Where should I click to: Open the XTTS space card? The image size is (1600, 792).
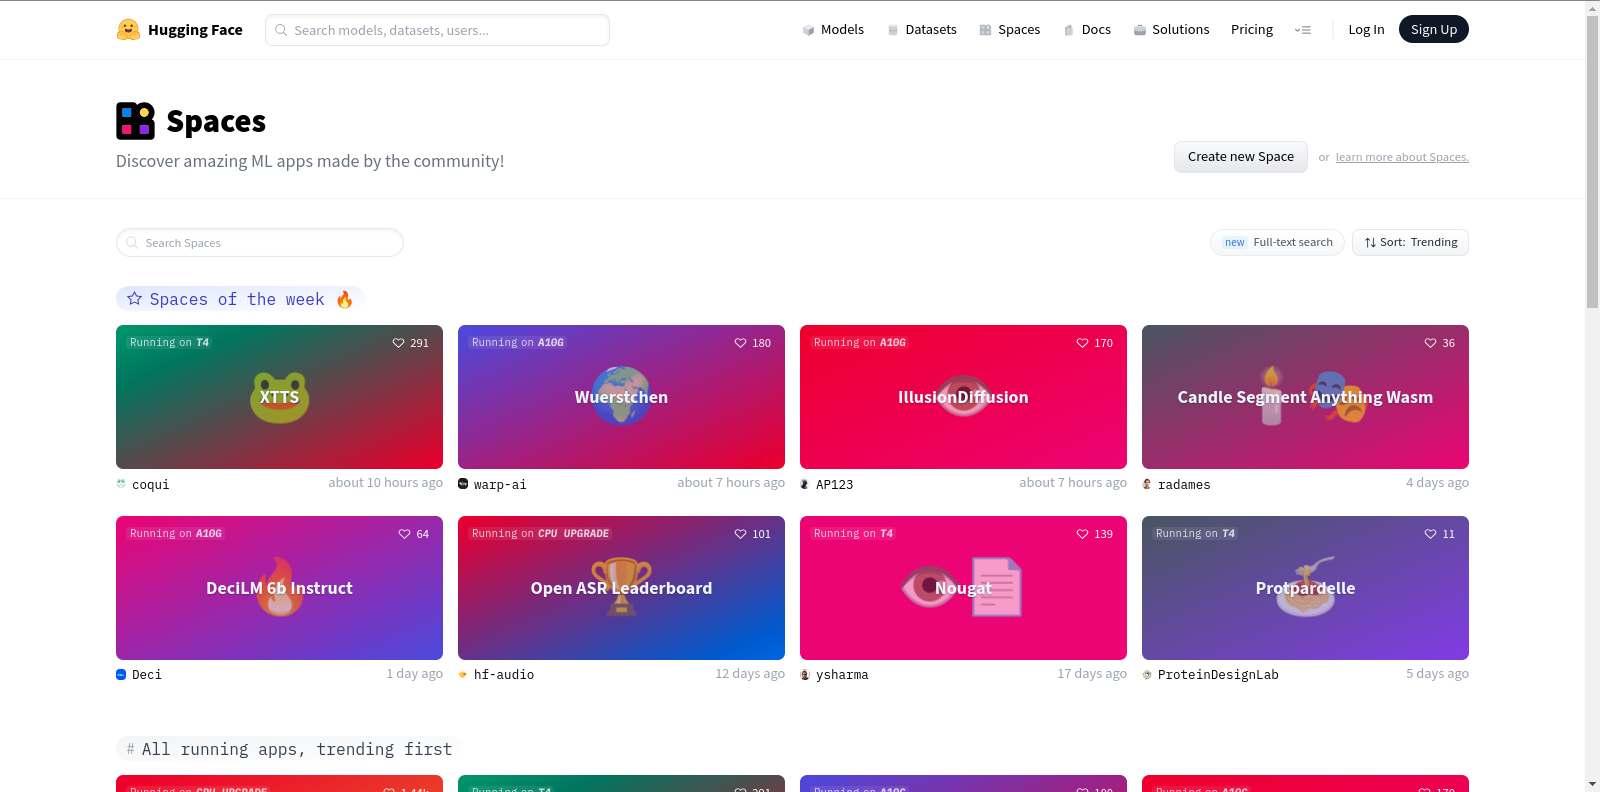(x=279, y=397)
